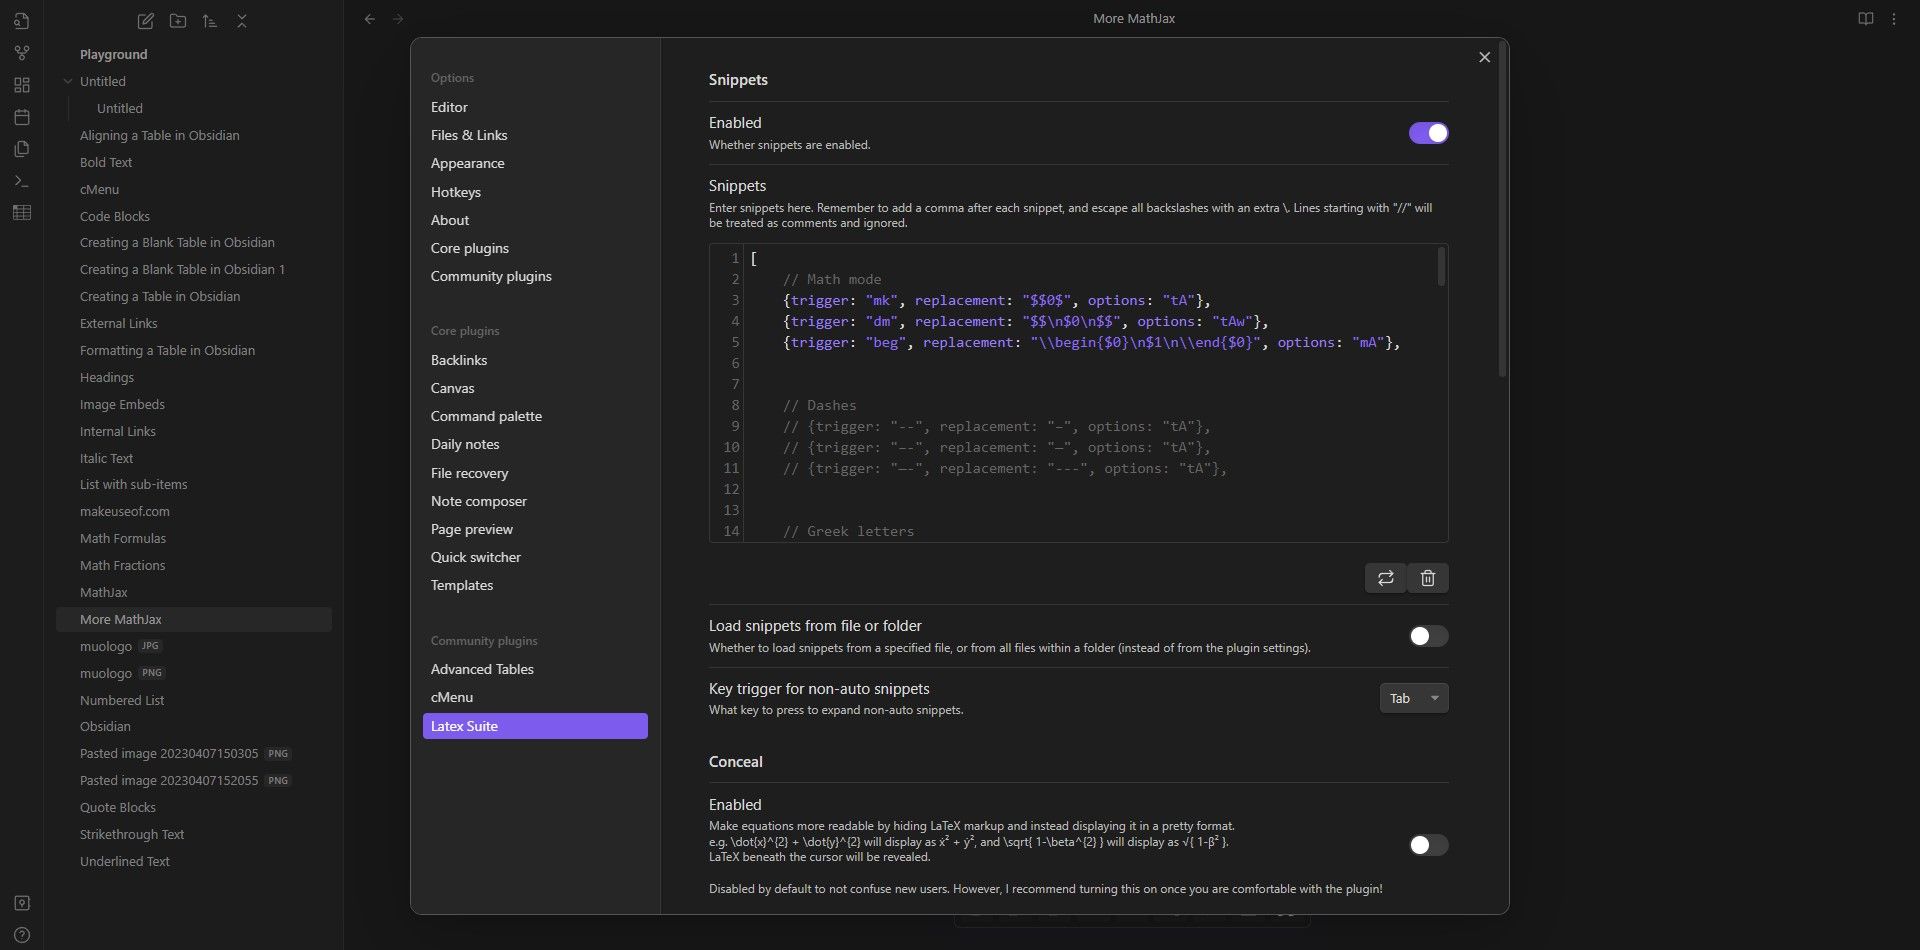Open daily notes via the calendar icon
Image resolution: width=1920 pixels, height=950 pixels.
coord(22,117)
